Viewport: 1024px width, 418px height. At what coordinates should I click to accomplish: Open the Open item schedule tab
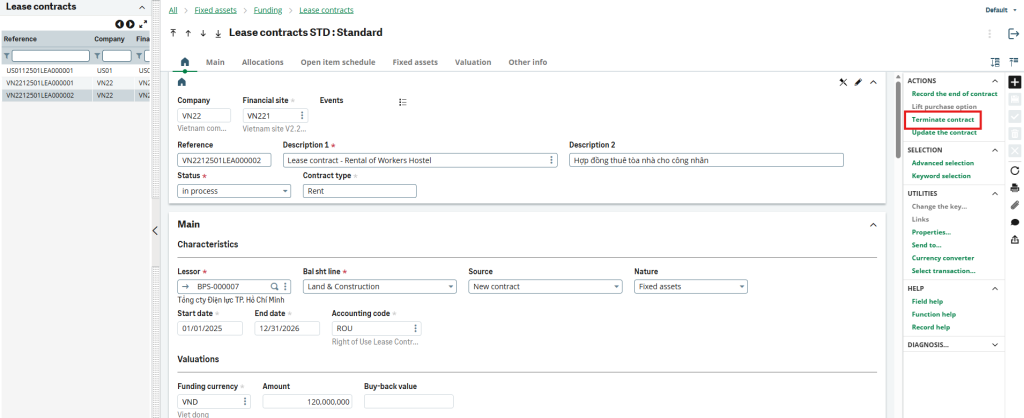[337, 62]
